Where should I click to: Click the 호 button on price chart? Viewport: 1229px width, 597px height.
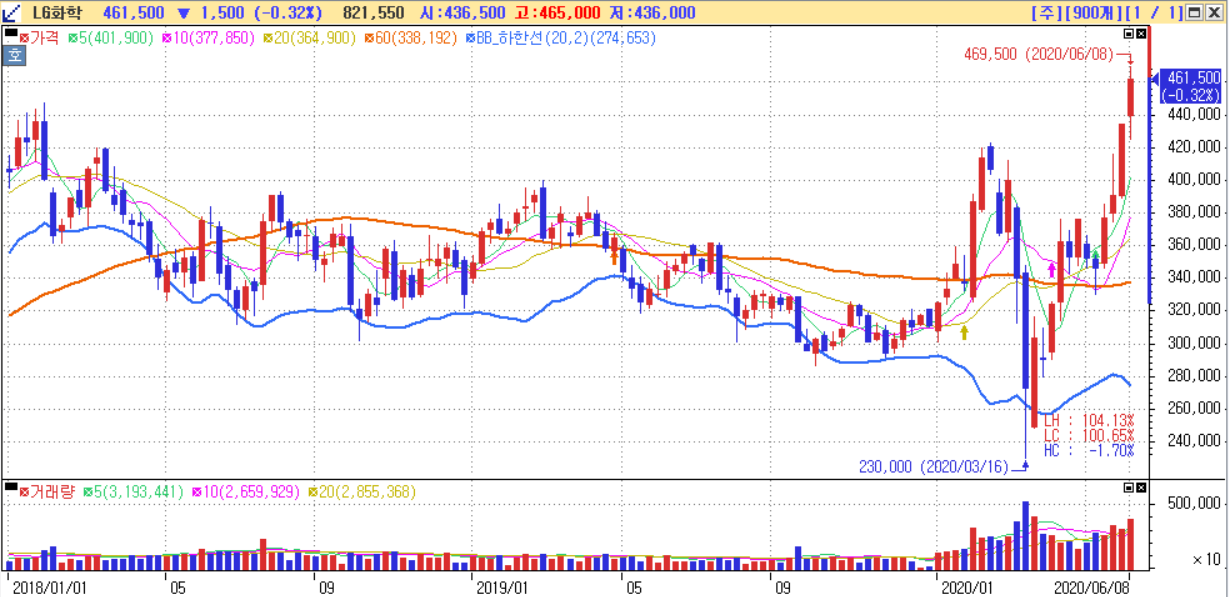pos(14,57)
